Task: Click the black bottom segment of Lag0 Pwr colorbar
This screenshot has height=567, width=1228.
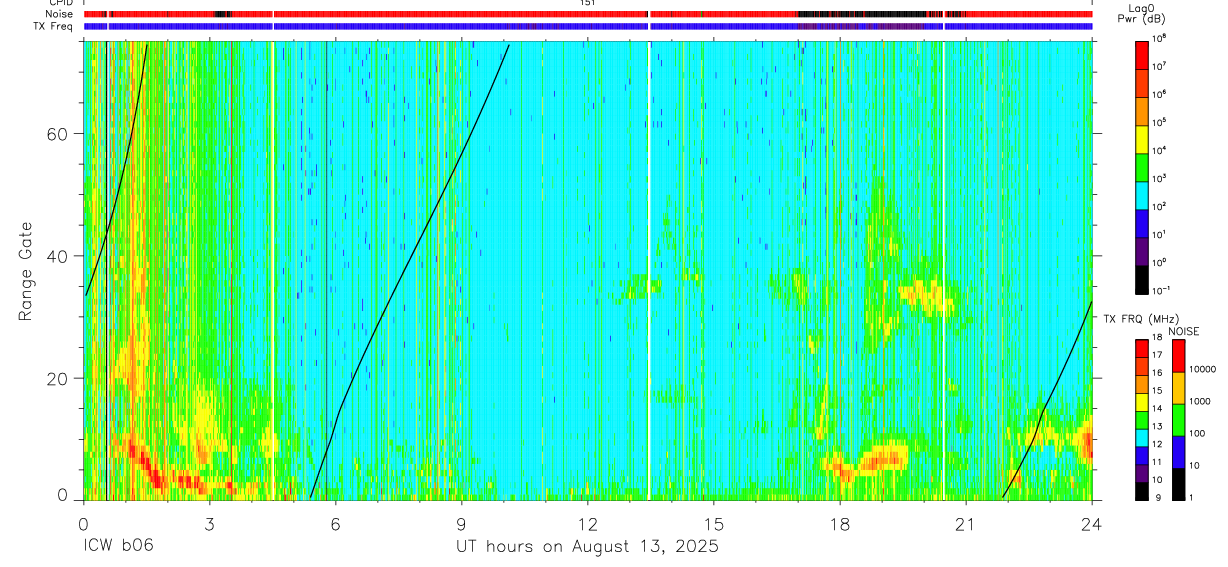Action: 1142,278
